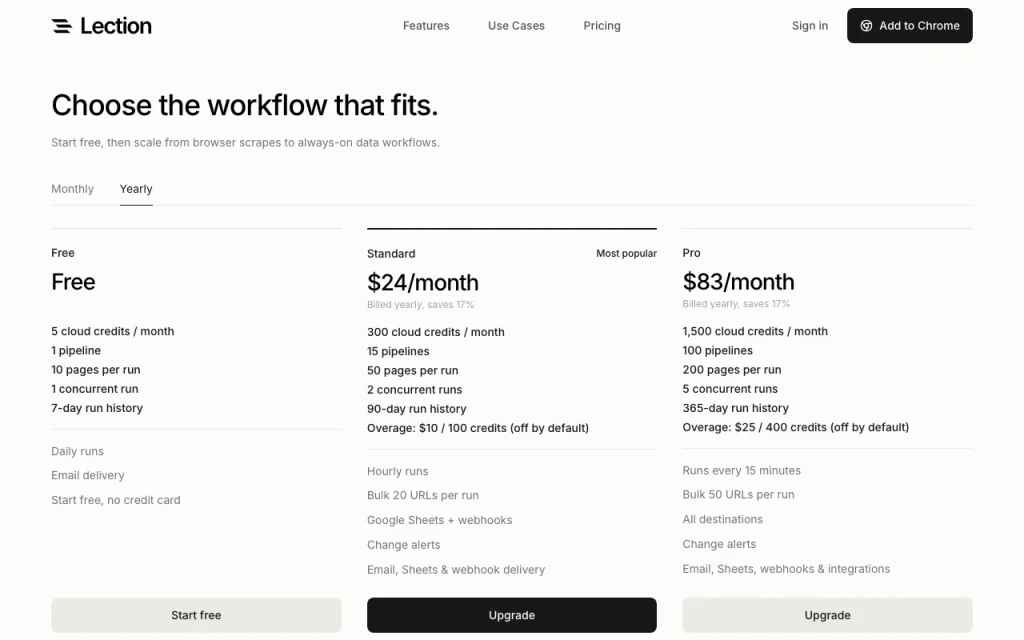Click the "Hourly runs" feature text
The width and height of the screenshot is (1024, 640).
[x=398, y=472]
